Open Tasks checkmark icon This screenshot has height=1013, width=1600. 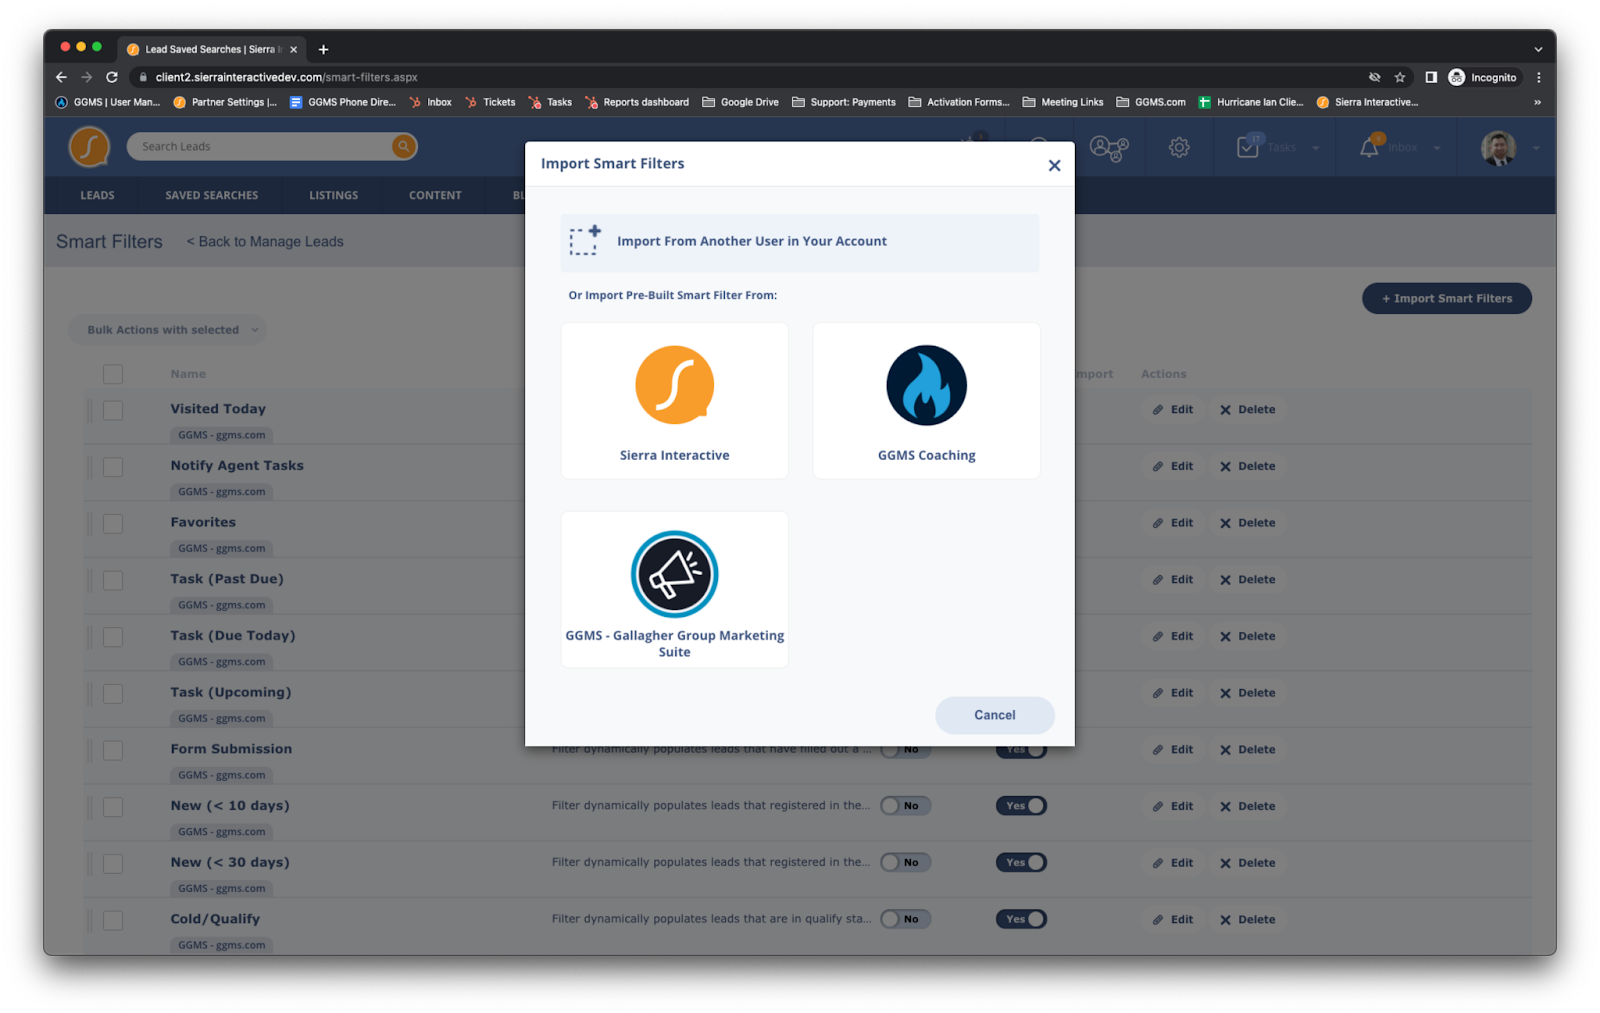(1248, 147)
